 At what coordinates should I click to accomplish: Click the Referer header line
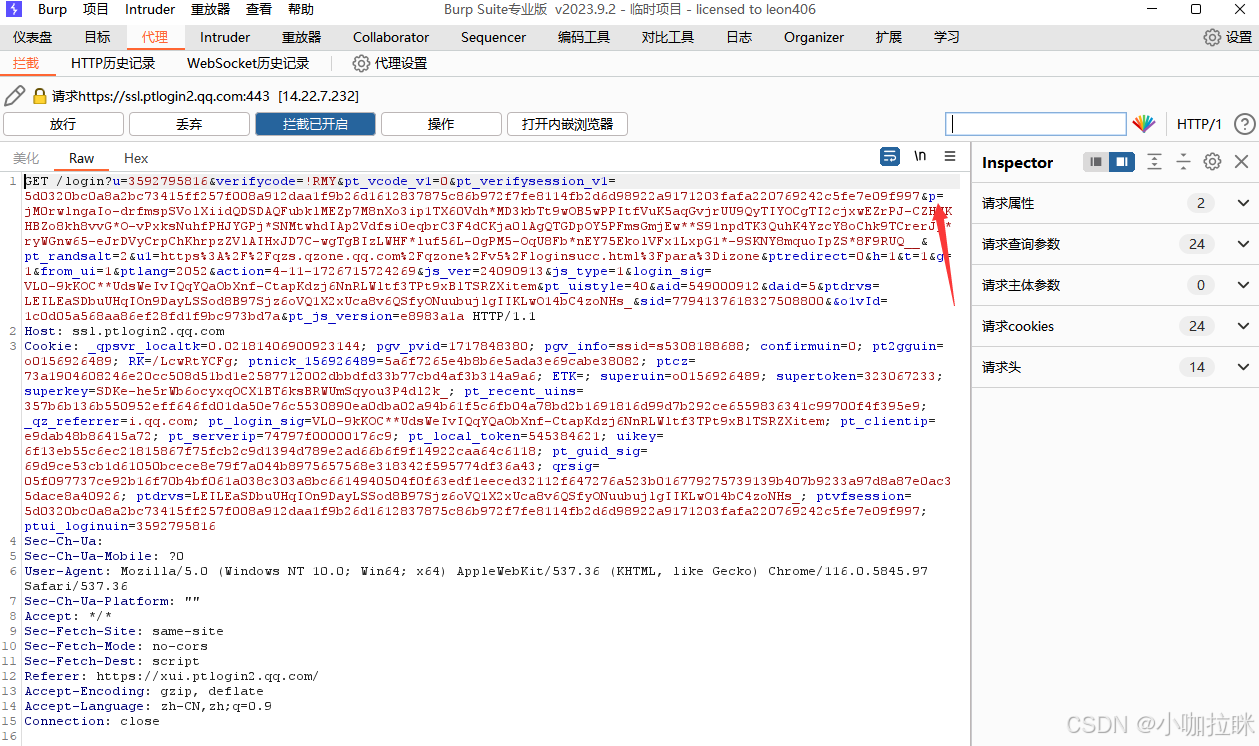click(x=172, y=676)
